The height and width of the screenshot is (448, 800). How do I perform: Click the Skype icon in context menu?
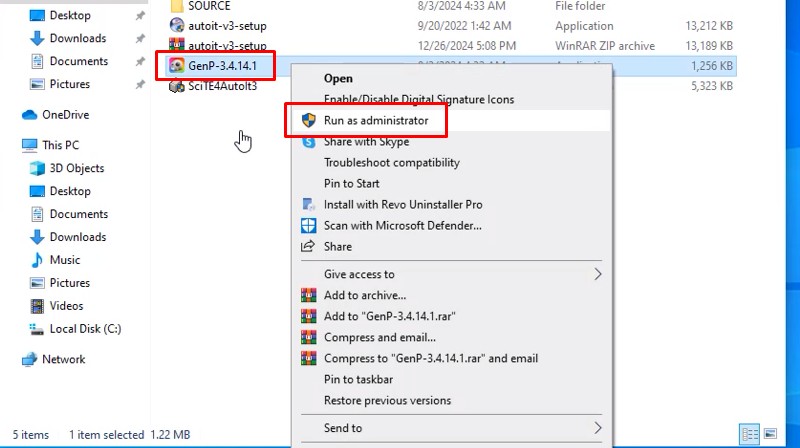(308, 142)
